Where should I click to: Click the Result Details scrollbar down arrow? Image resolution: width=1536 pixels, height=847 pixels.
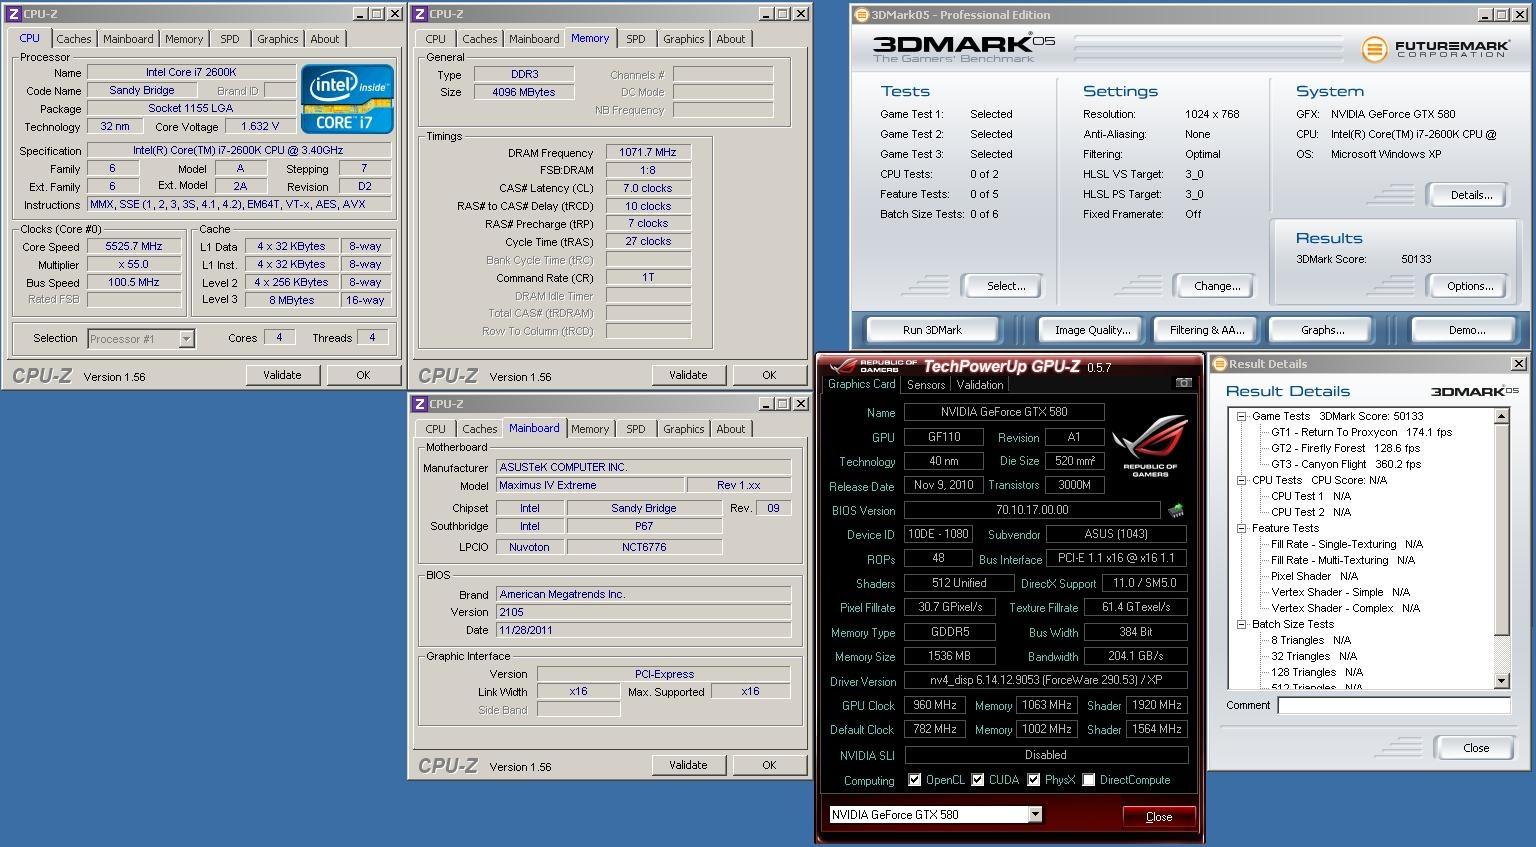[1501, 681]
